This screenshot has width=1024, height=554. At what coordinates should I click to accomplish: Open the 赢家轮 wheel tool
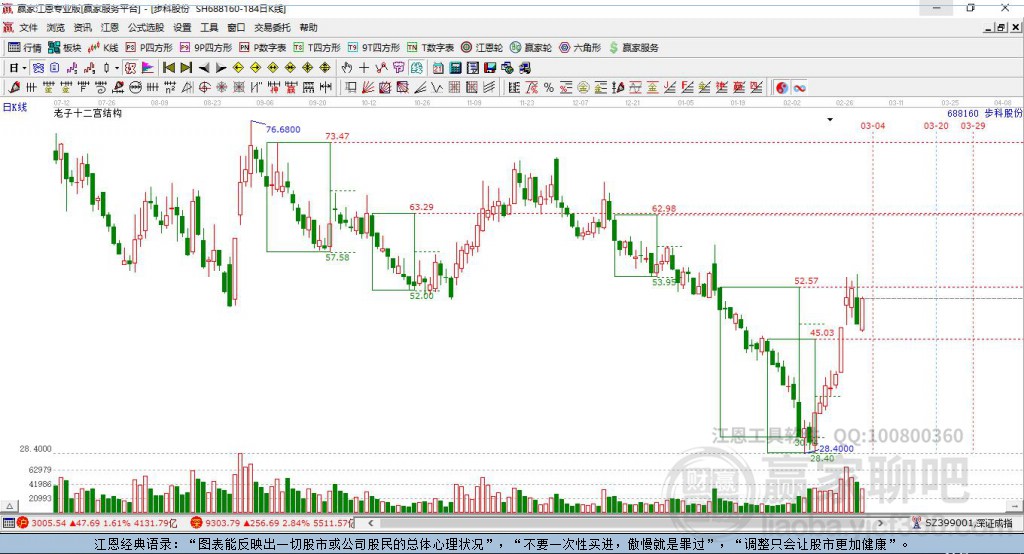(531, 48)
